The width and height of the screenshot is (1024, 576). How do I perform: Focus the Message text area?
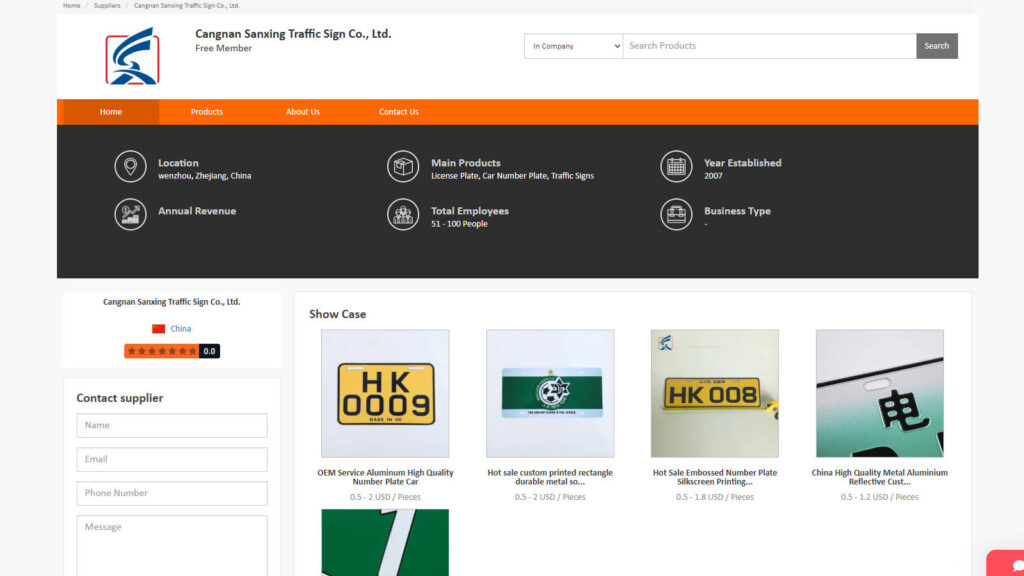pos(172,546)
